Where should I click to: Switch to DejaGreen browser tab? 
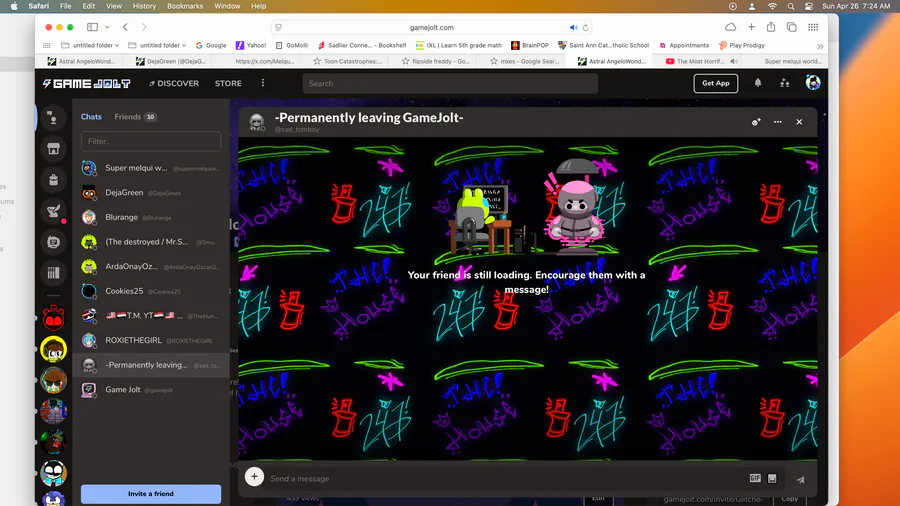coord(171,61)
